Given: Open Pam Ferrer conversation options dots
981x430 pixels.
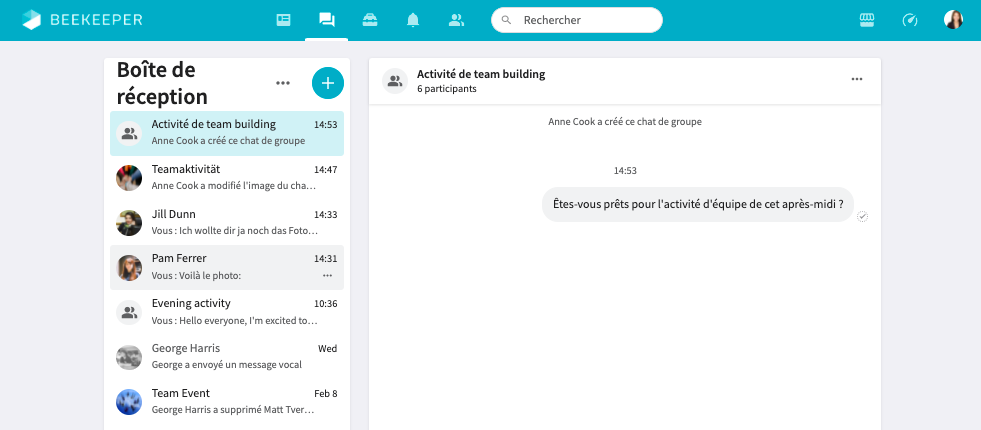Looking at the screenshot, I should click(x=327, y=275).
